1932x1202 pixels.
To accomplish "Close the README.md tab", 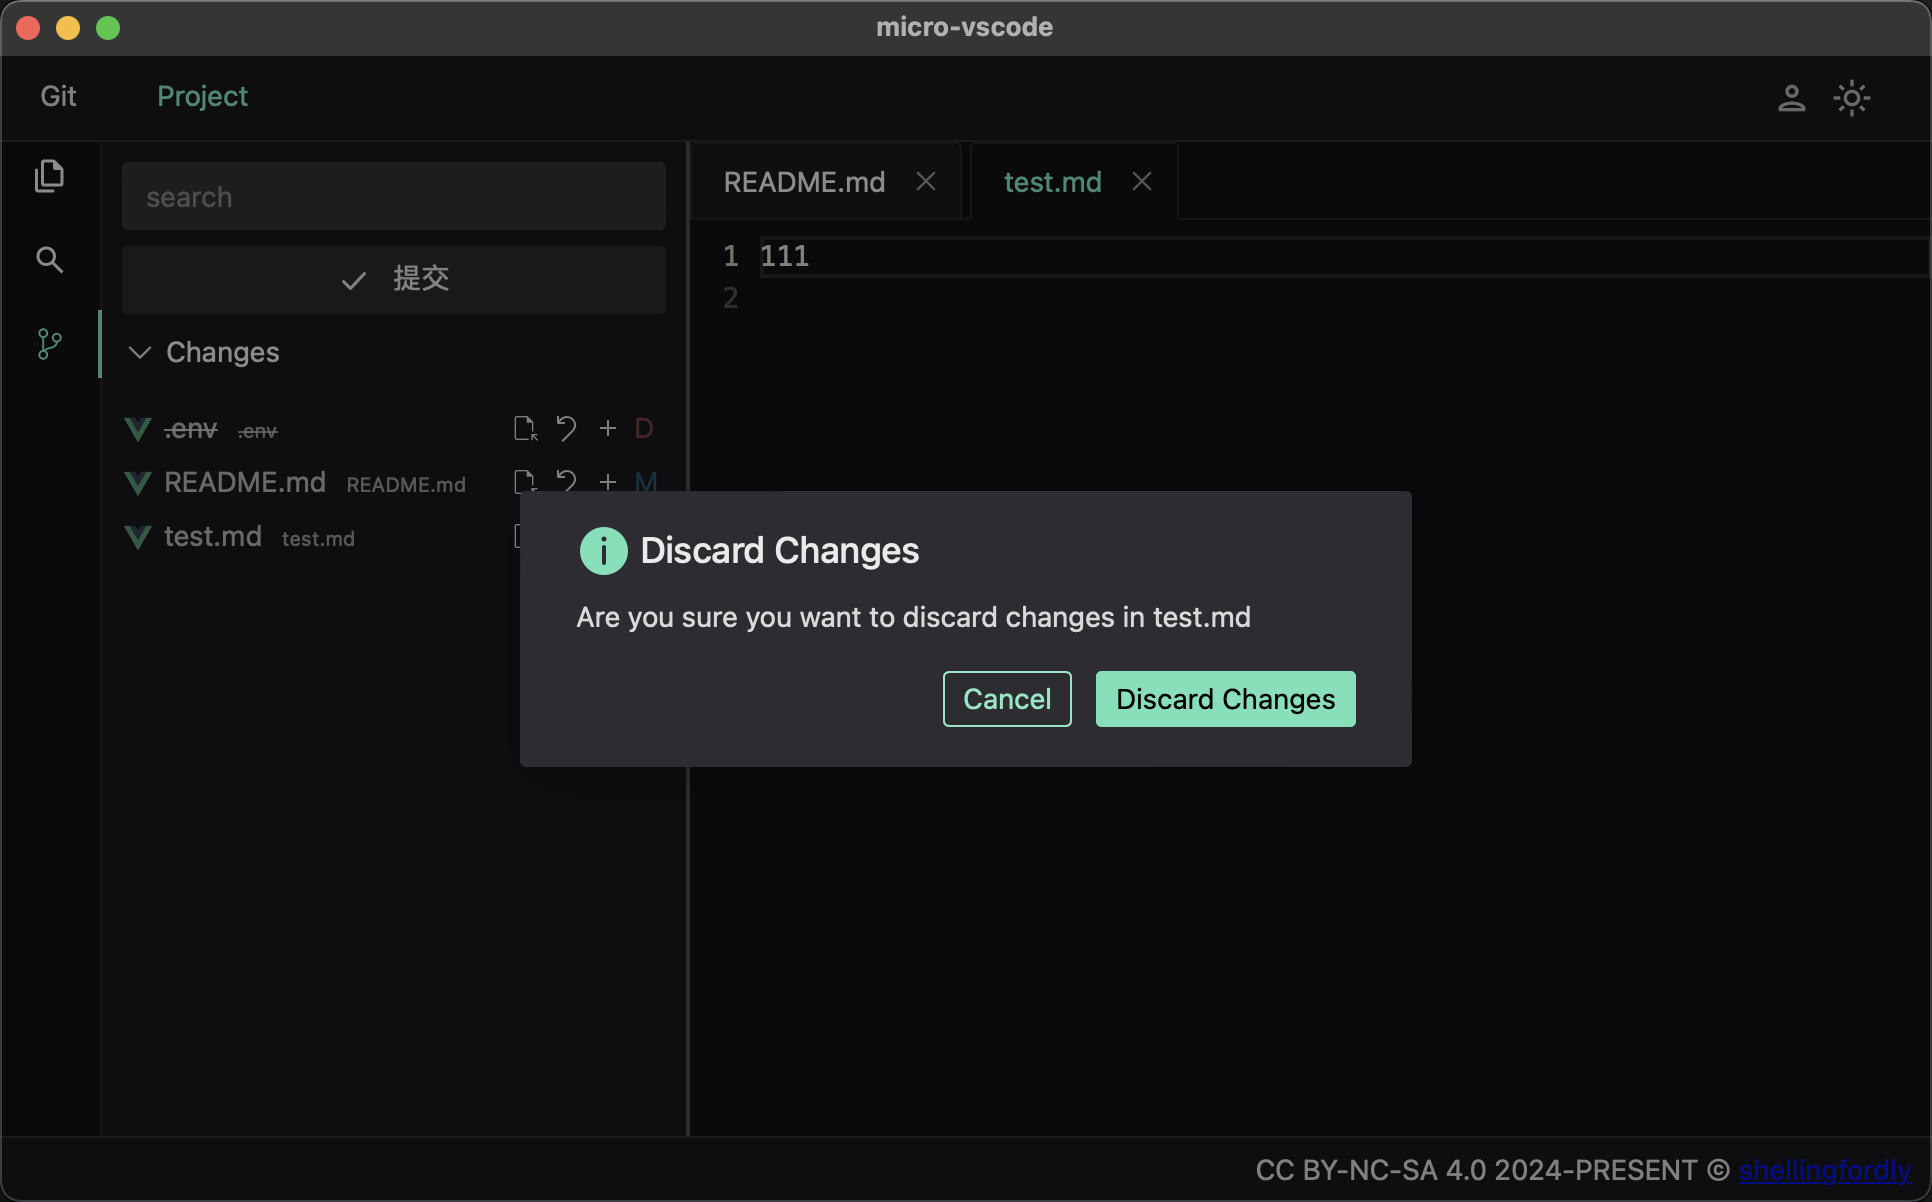I will (926, 181).
